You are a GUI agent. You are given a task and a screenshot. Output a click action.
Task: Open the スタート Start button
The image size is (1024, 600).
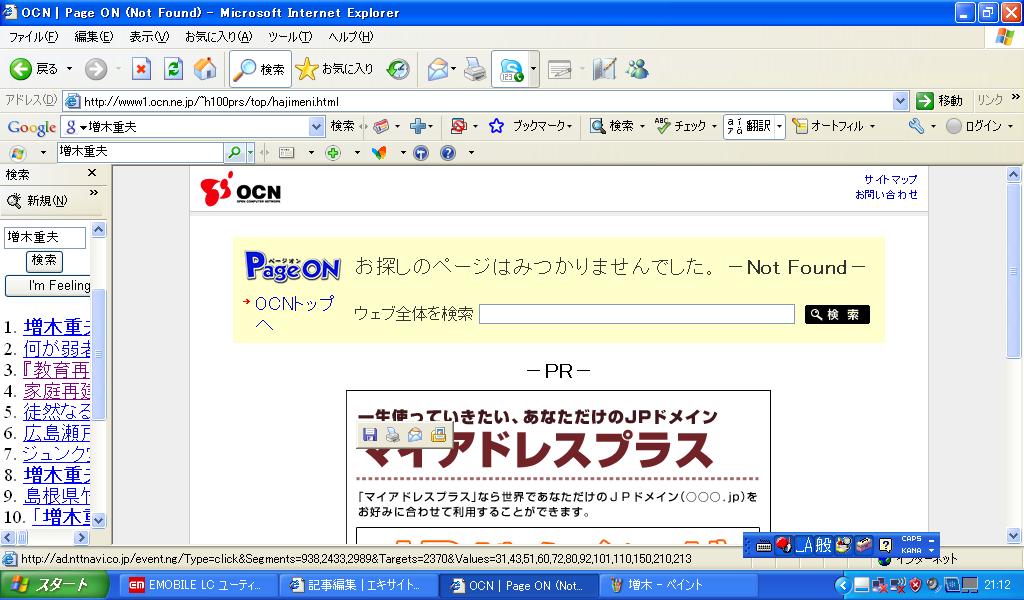(x=54, y=585)
